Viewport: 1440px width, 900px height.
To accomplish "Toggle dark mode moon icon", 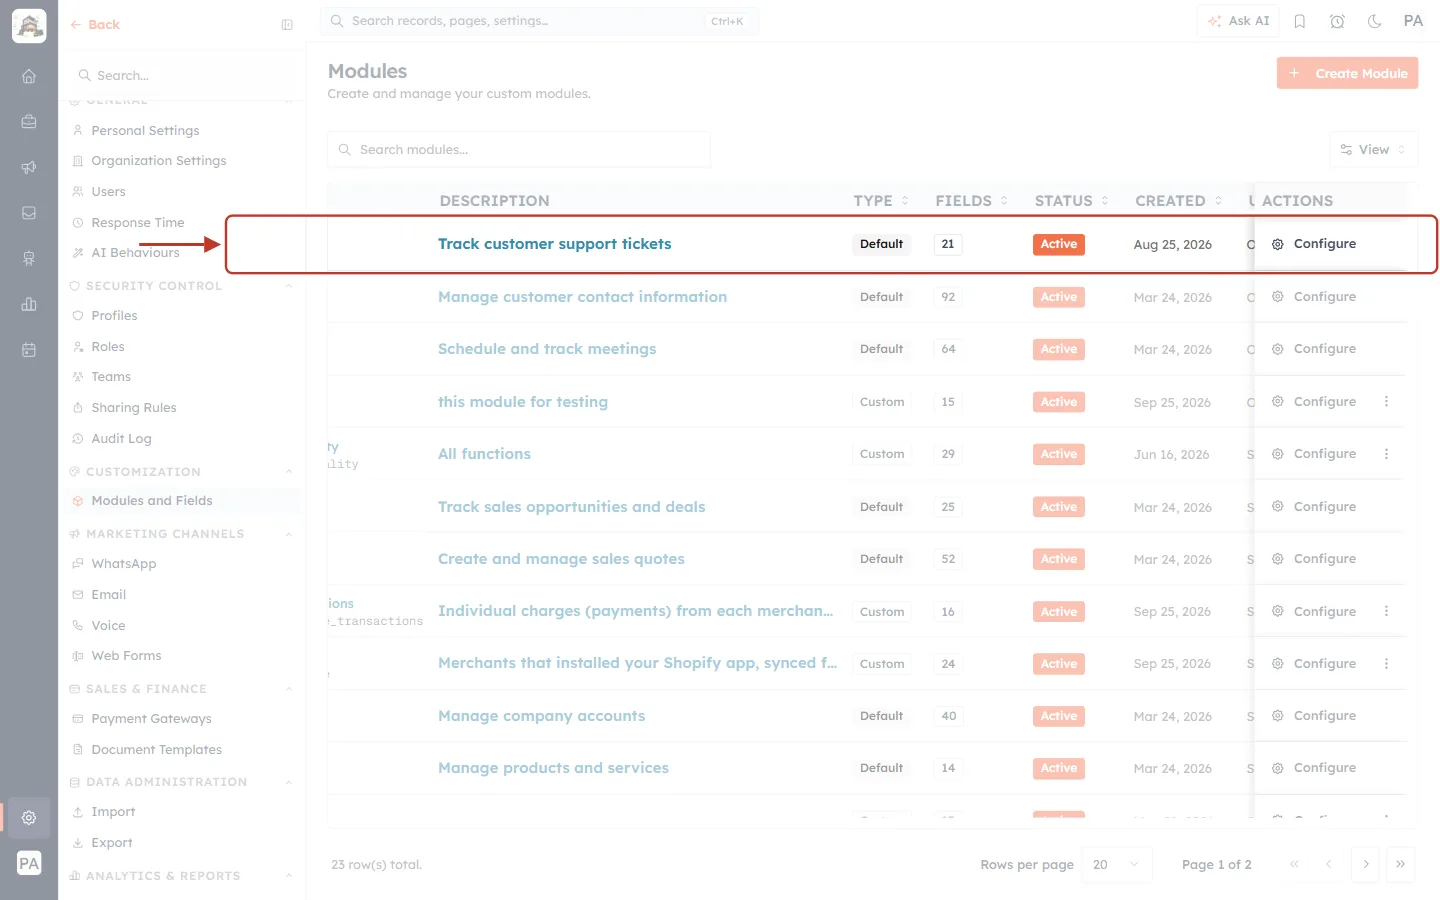I will pyautogui.click(x=1375, y=21).
